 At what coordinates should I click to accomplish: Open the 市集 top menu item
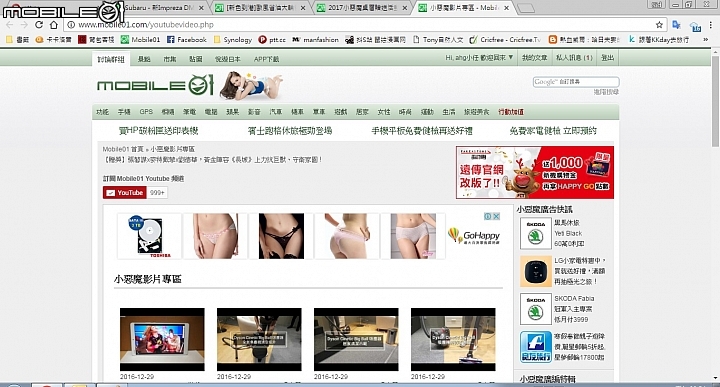coord(170,59)
